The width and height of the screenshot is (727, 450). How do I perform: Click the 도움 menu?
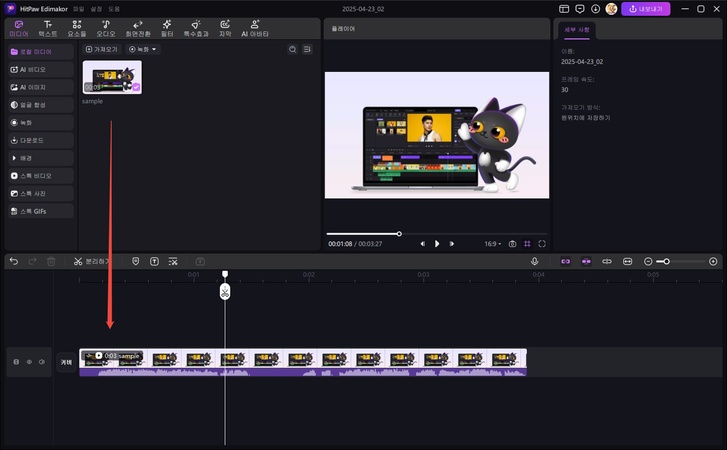coord(114,9)
